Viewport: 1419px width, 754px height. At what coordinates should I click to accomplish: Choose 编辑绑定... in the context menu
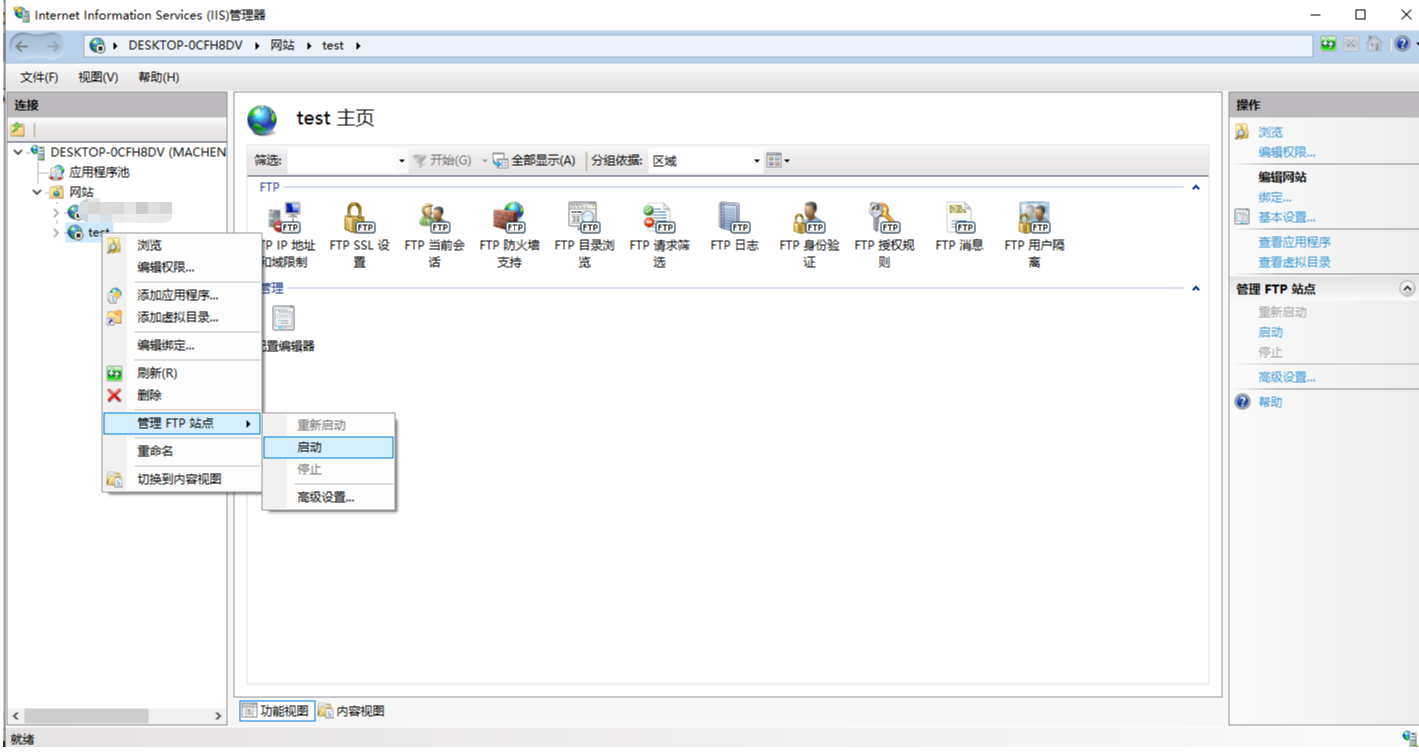point(182,345)
